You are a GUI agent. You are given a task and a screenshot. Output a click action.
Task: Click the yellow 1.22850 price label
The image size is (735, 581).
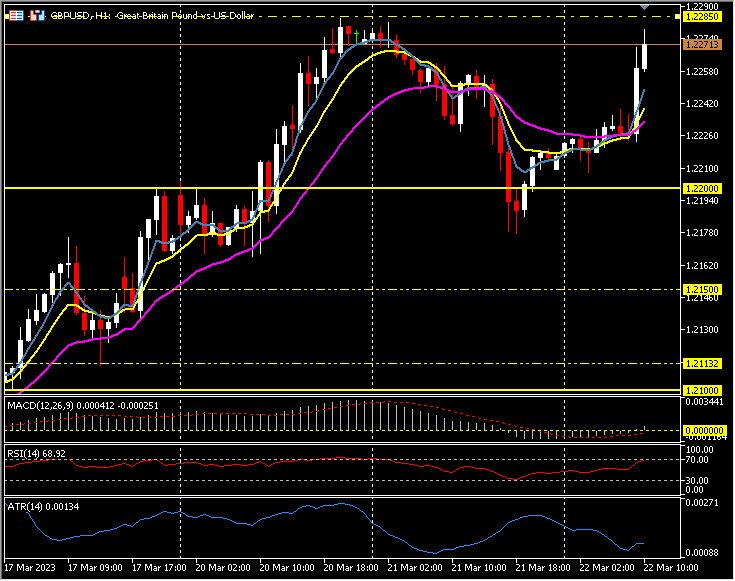click(x=703, y=17)
